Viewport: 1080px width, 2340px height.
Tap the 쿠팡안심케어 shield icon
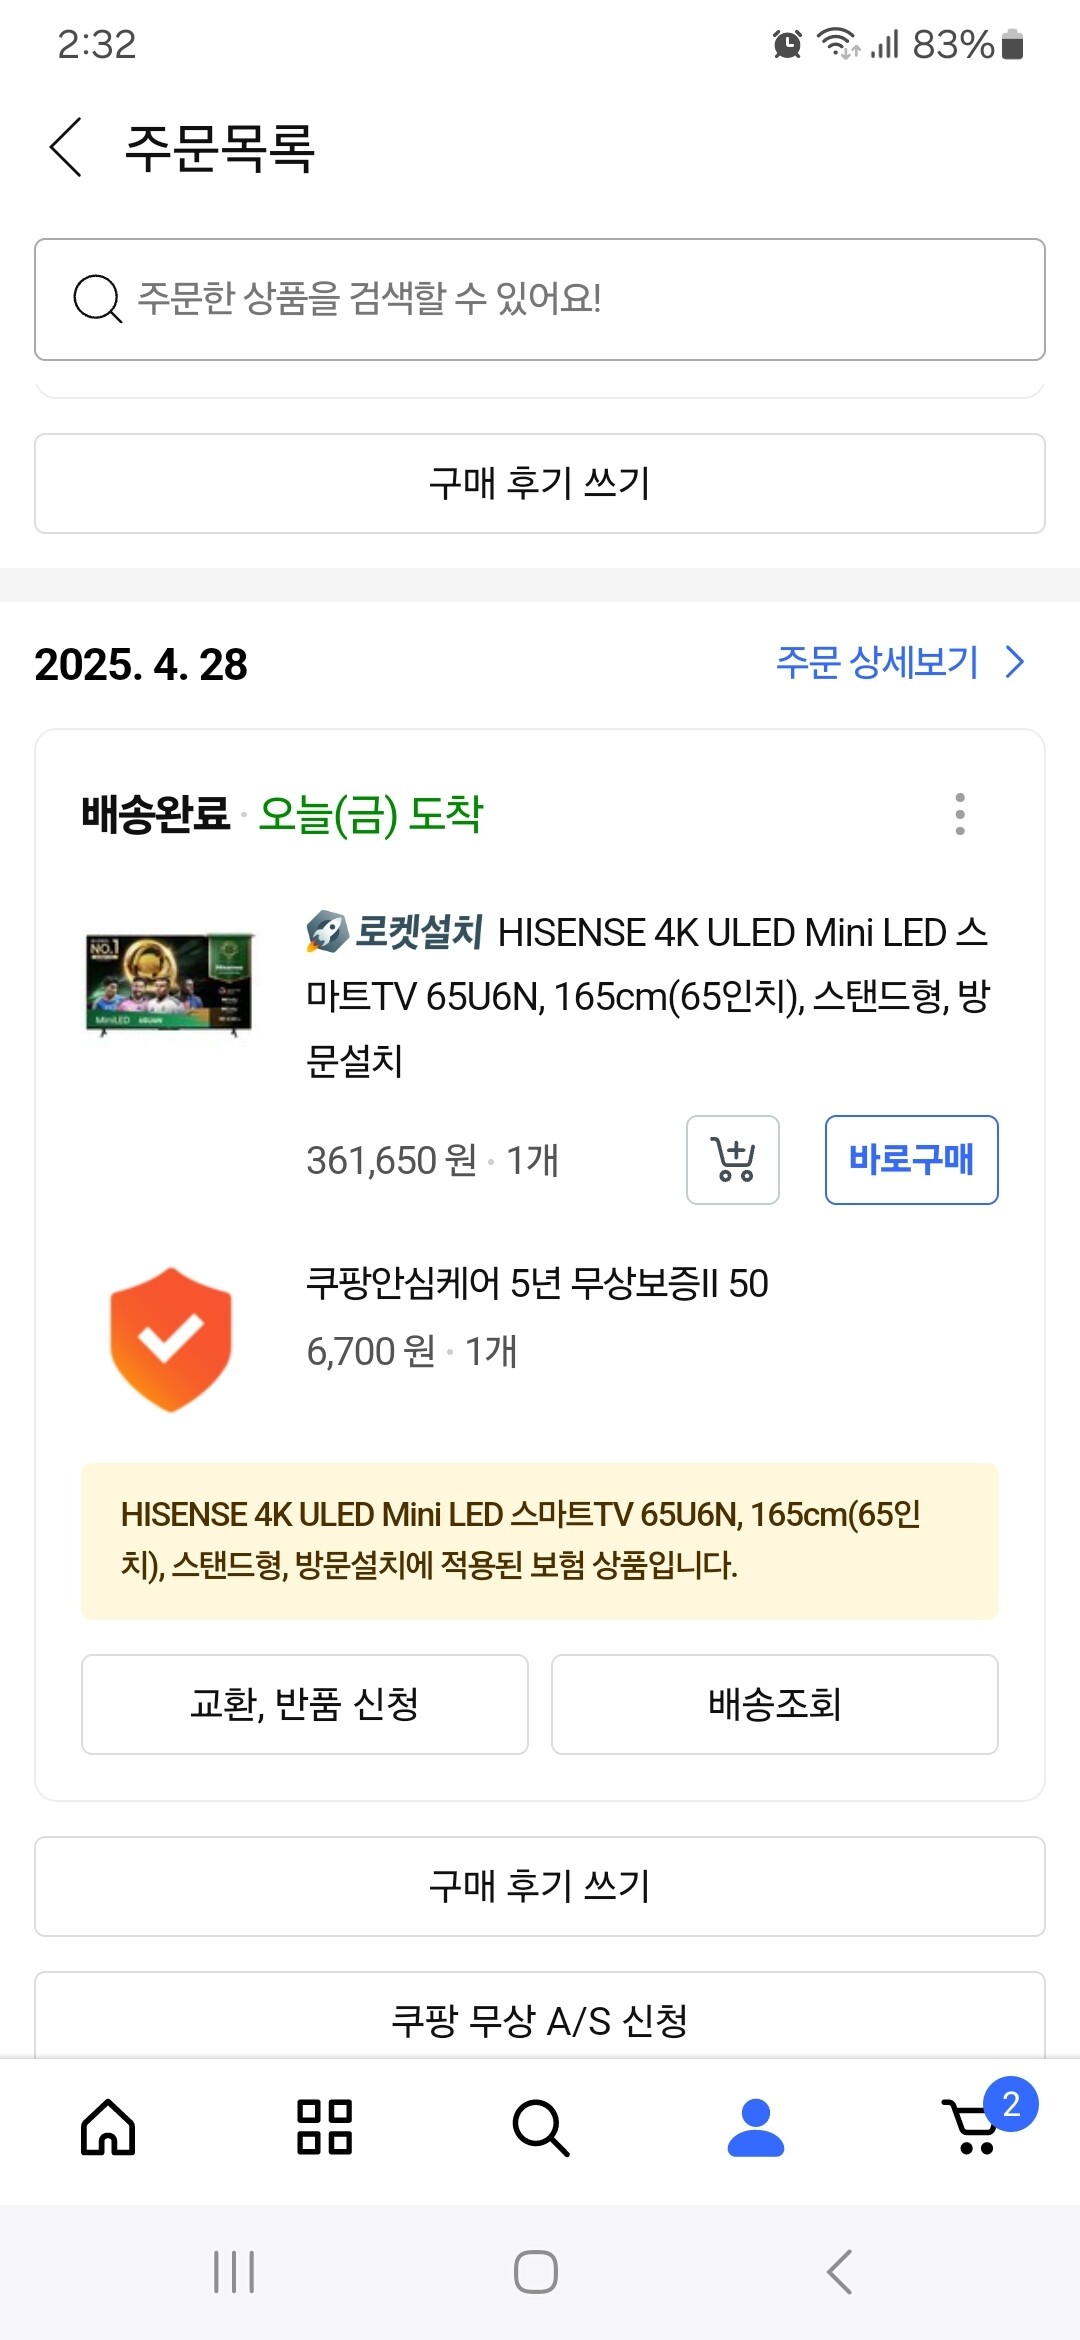(171, 1340)
